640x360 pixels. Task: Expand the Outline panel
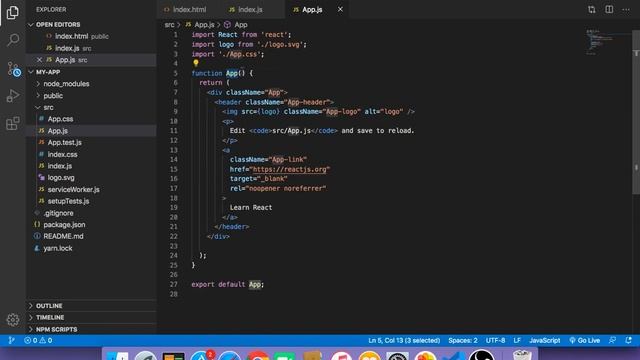pyautogui.click(x=49, y=306)
